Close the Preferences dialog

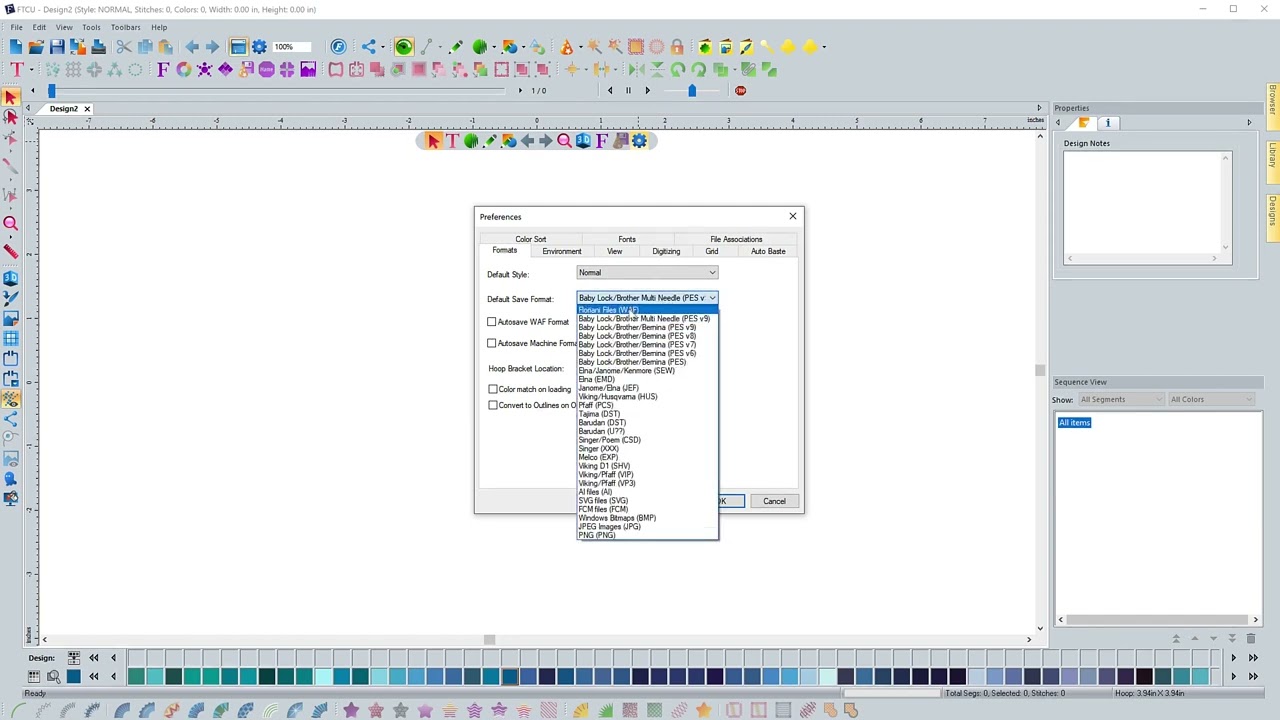point(793,216)
